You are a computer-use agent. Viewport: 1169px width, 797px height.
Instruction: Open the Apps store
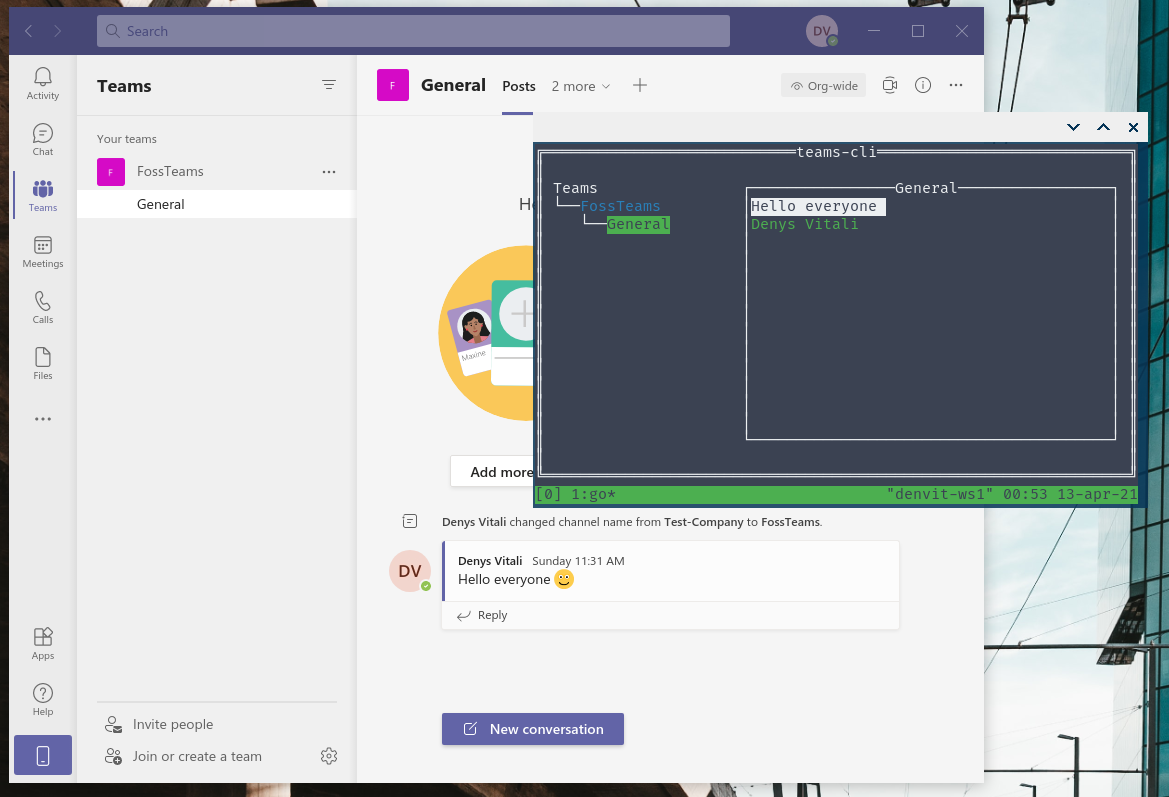point(42,643)
